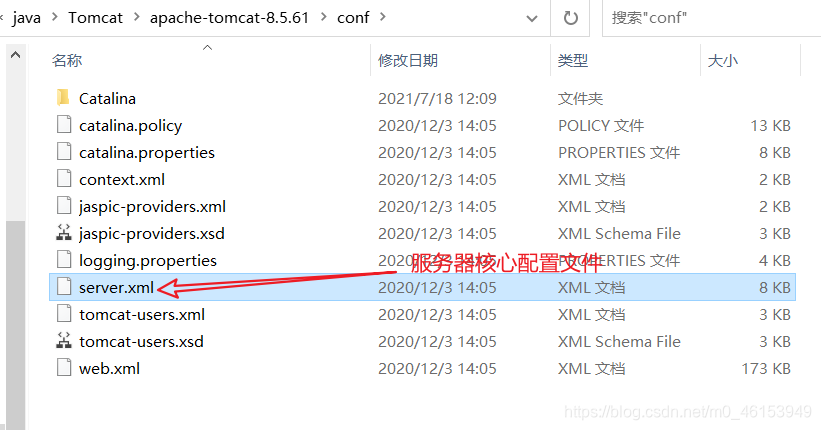Expand the chevron after conf in breadcrumb
This screenshot has width=821, height=430.
(x=383, y=17)
